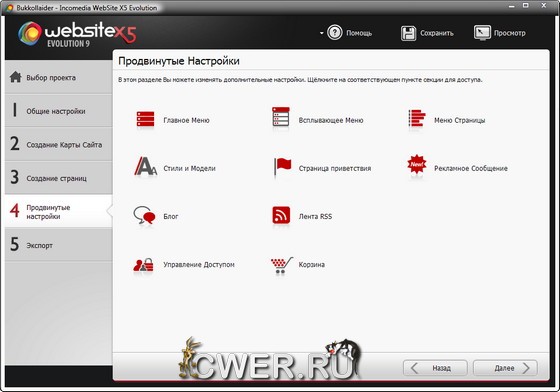This screenshot has width=560, height=392.
Task: Close the WebSite X5 window
Action: (x=544, y=5)
